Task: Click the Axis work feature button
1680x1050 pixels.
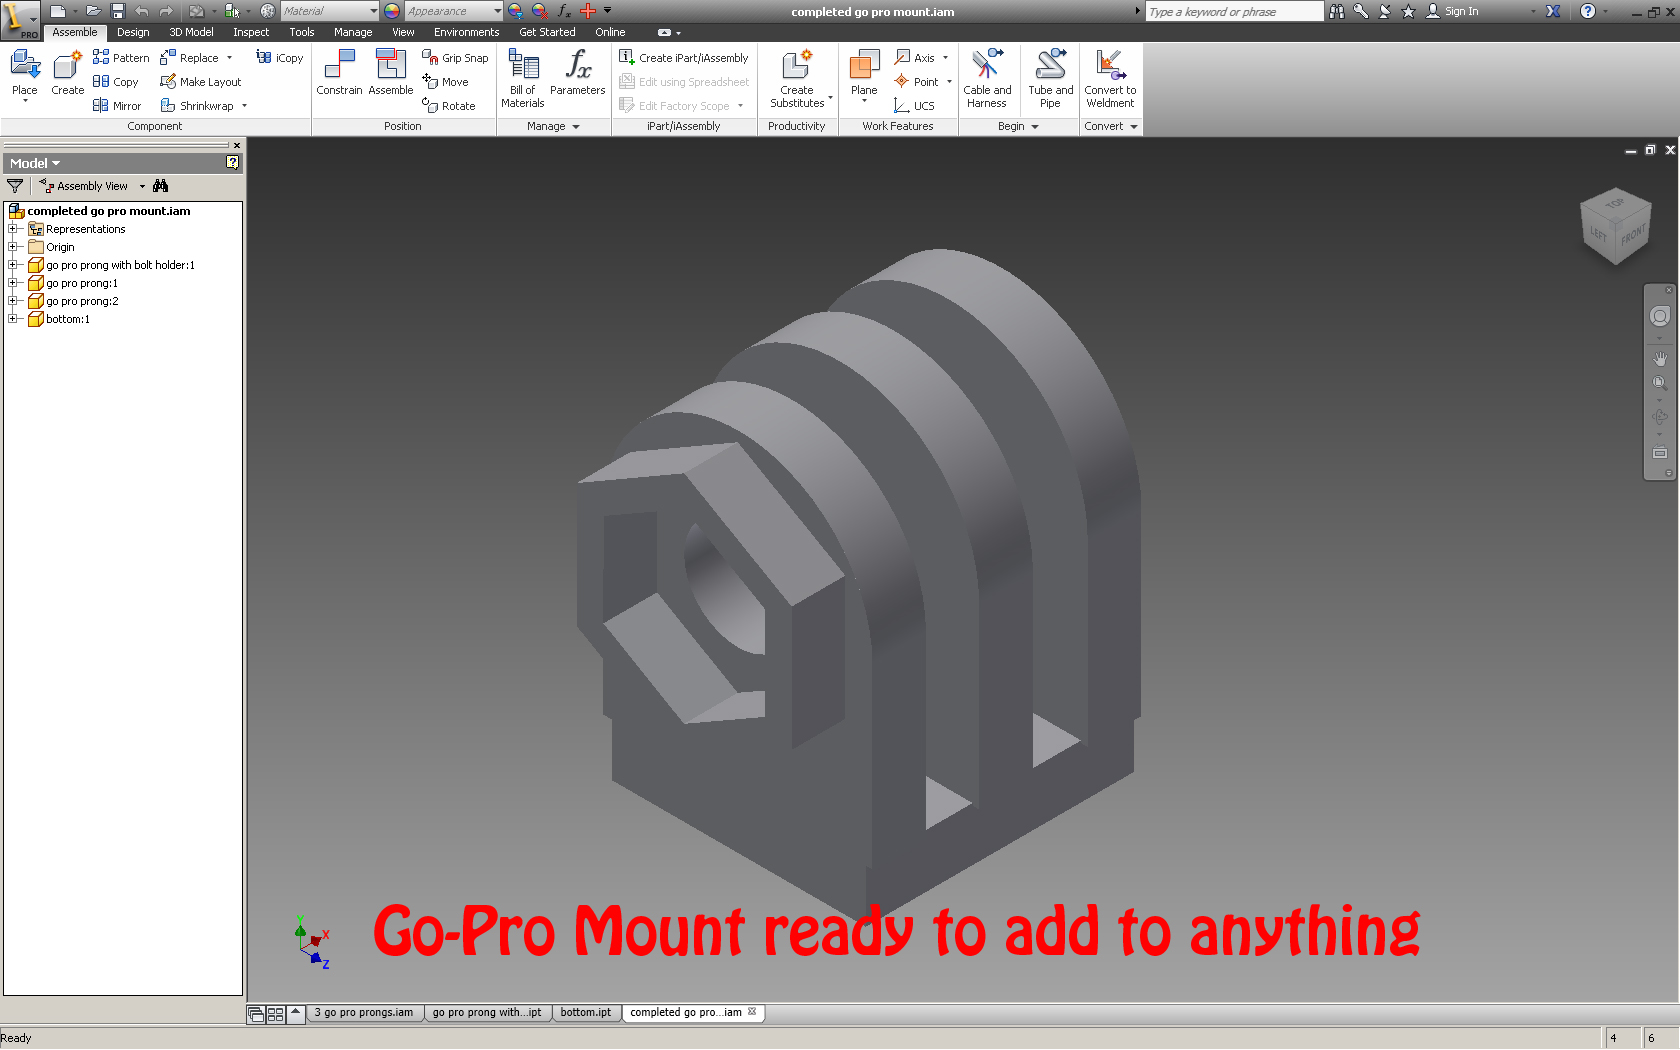Action: pos(915,58)
